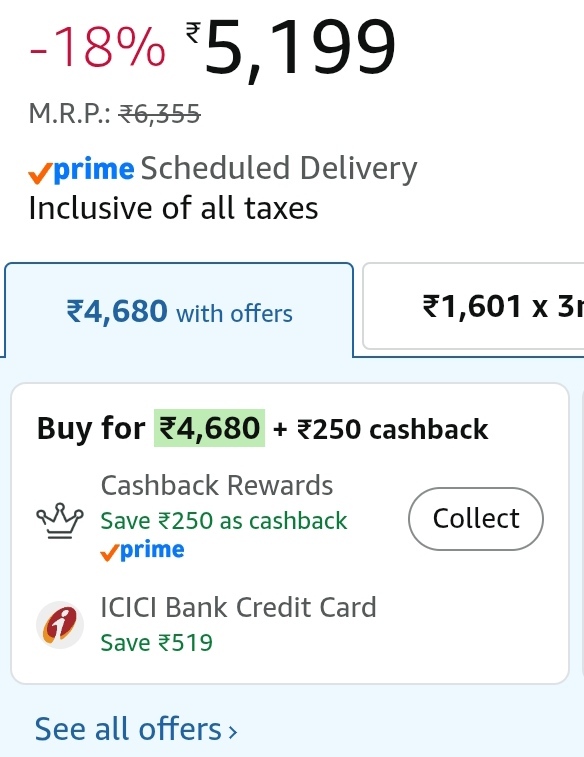Tap Save ₹250 as cashback text
Viewport: 584px width, 757px height.
(x=224, y=521)
